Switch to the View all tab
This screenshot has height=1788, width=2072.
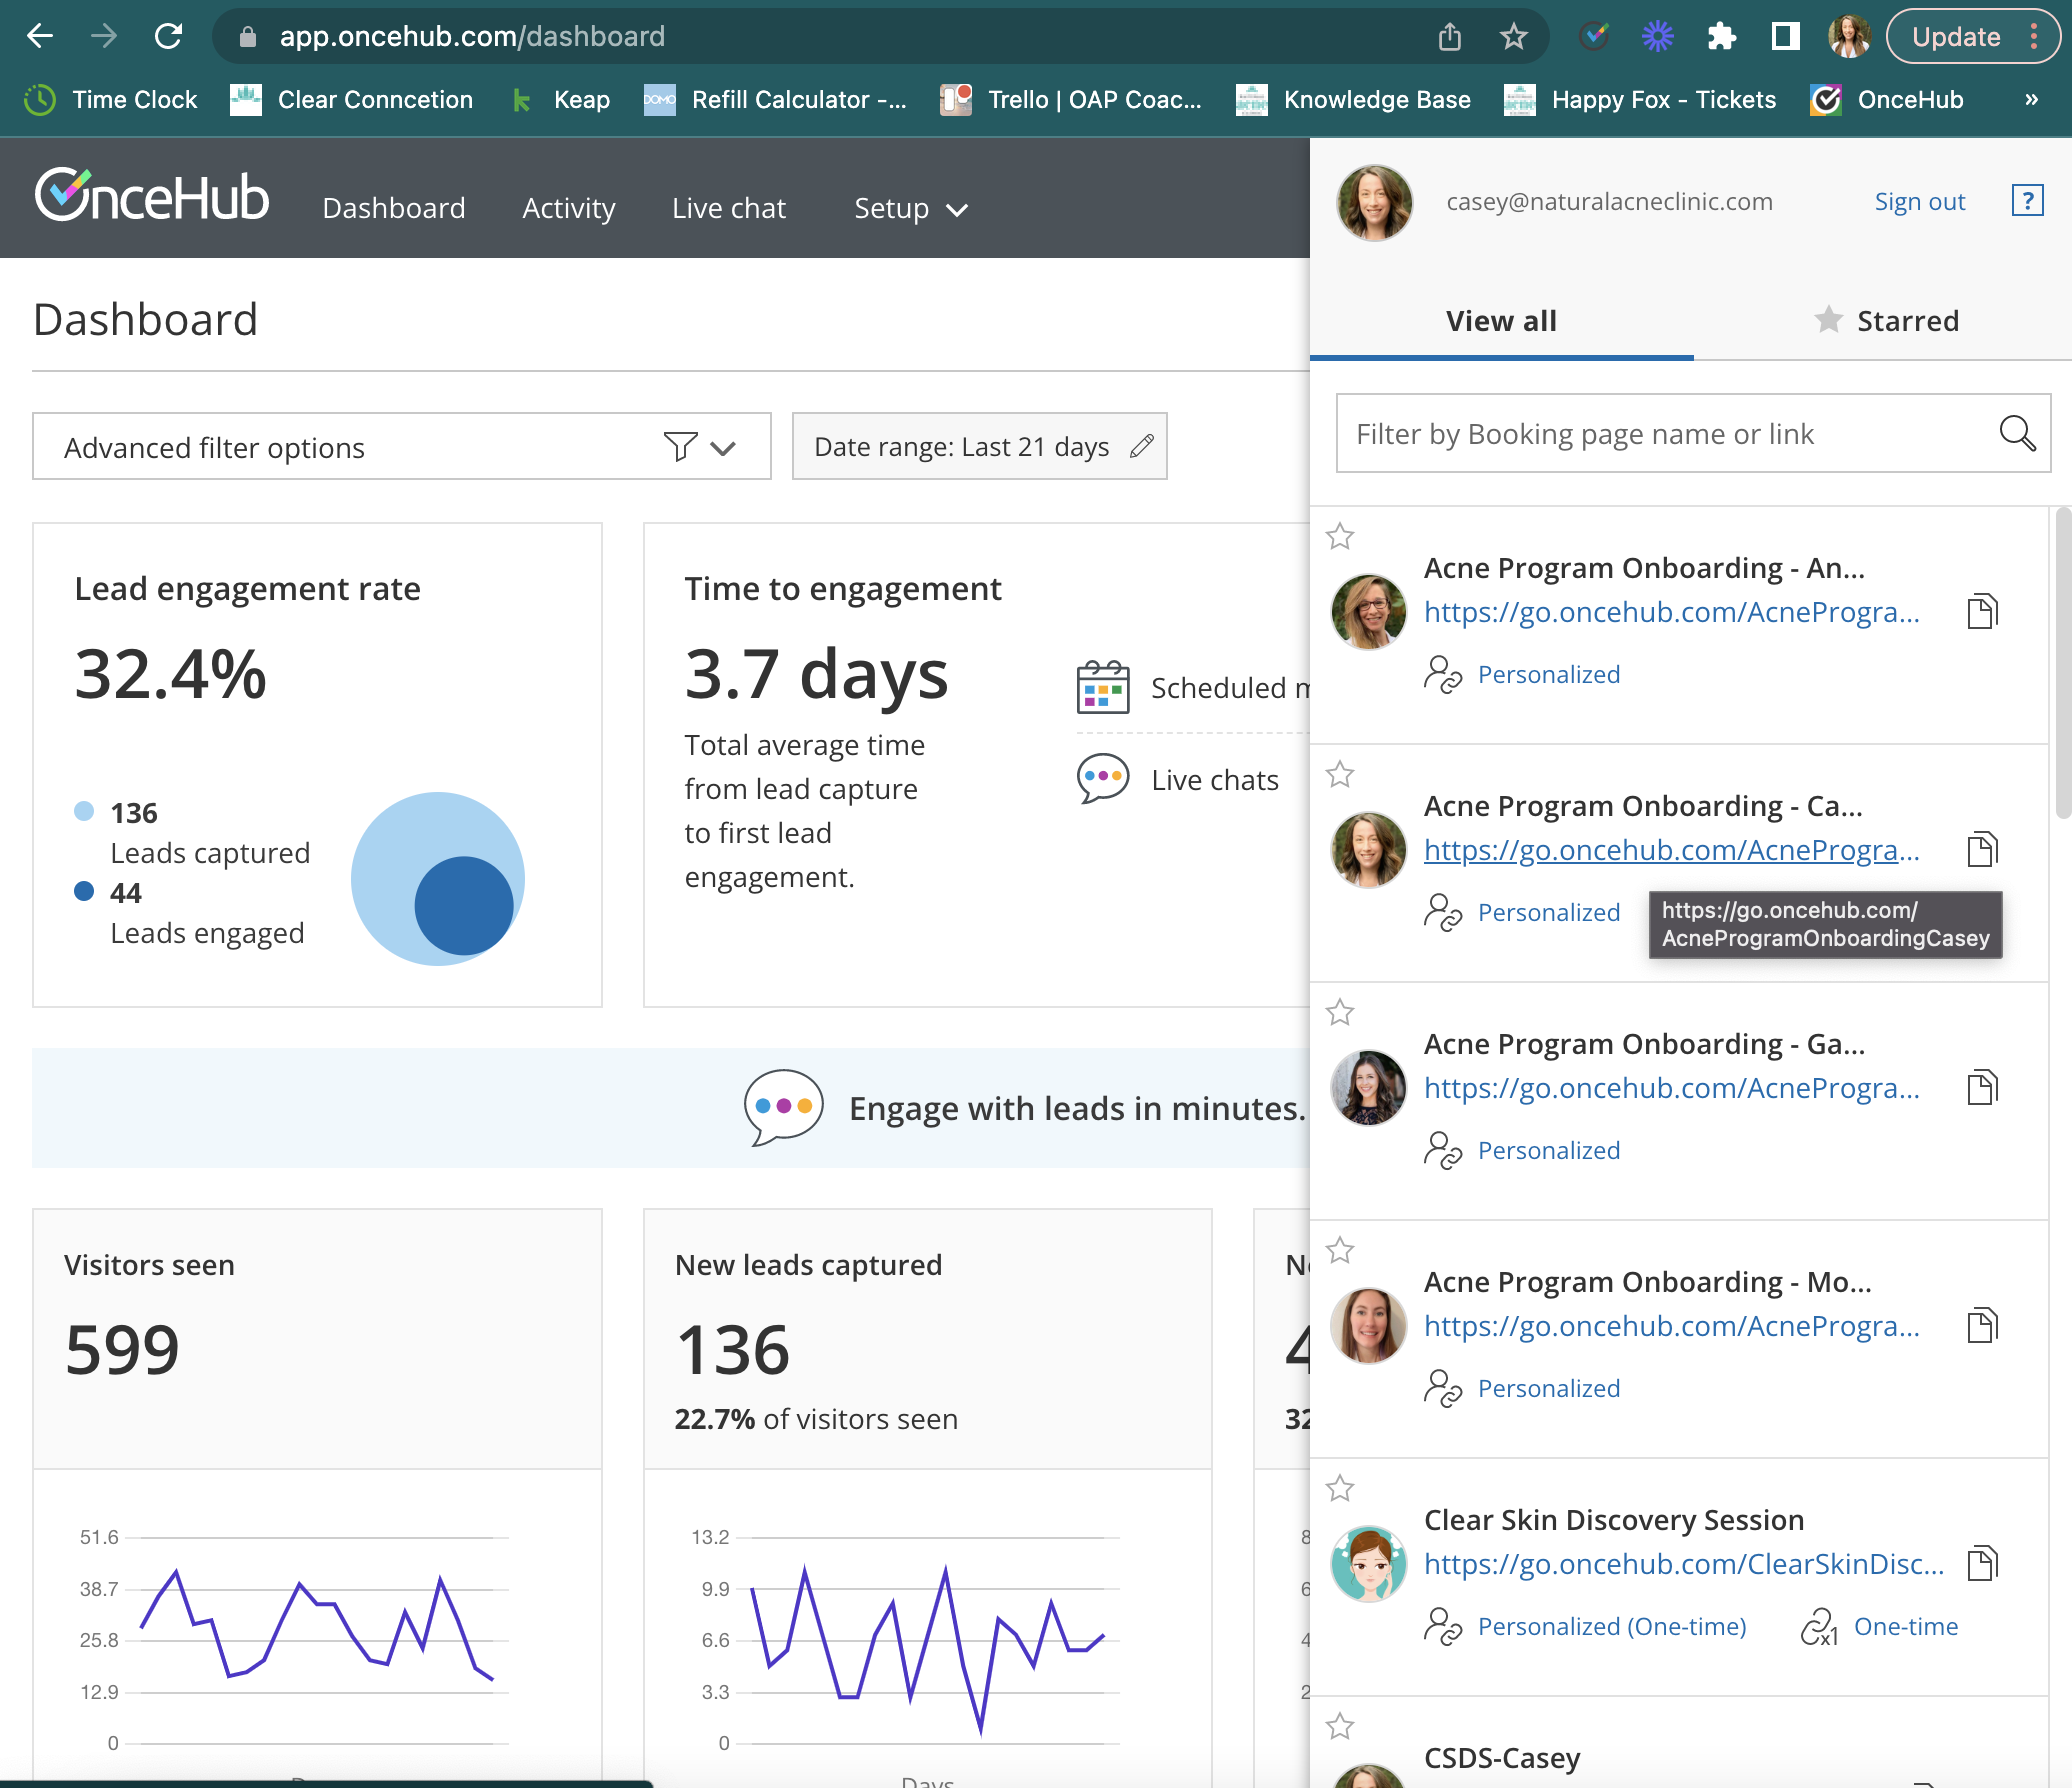click(1501, 321)
